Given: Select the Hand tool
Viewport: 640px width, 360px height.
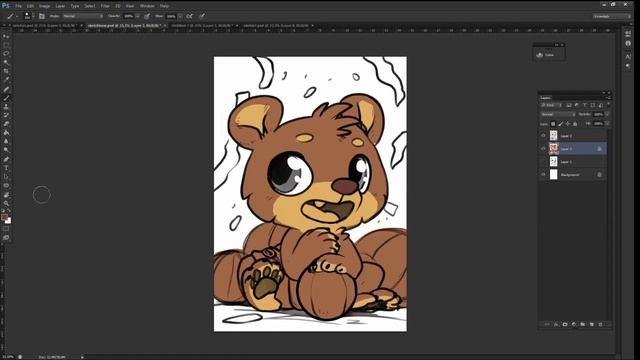Looking at the screenshot, I should coord(6,194).
